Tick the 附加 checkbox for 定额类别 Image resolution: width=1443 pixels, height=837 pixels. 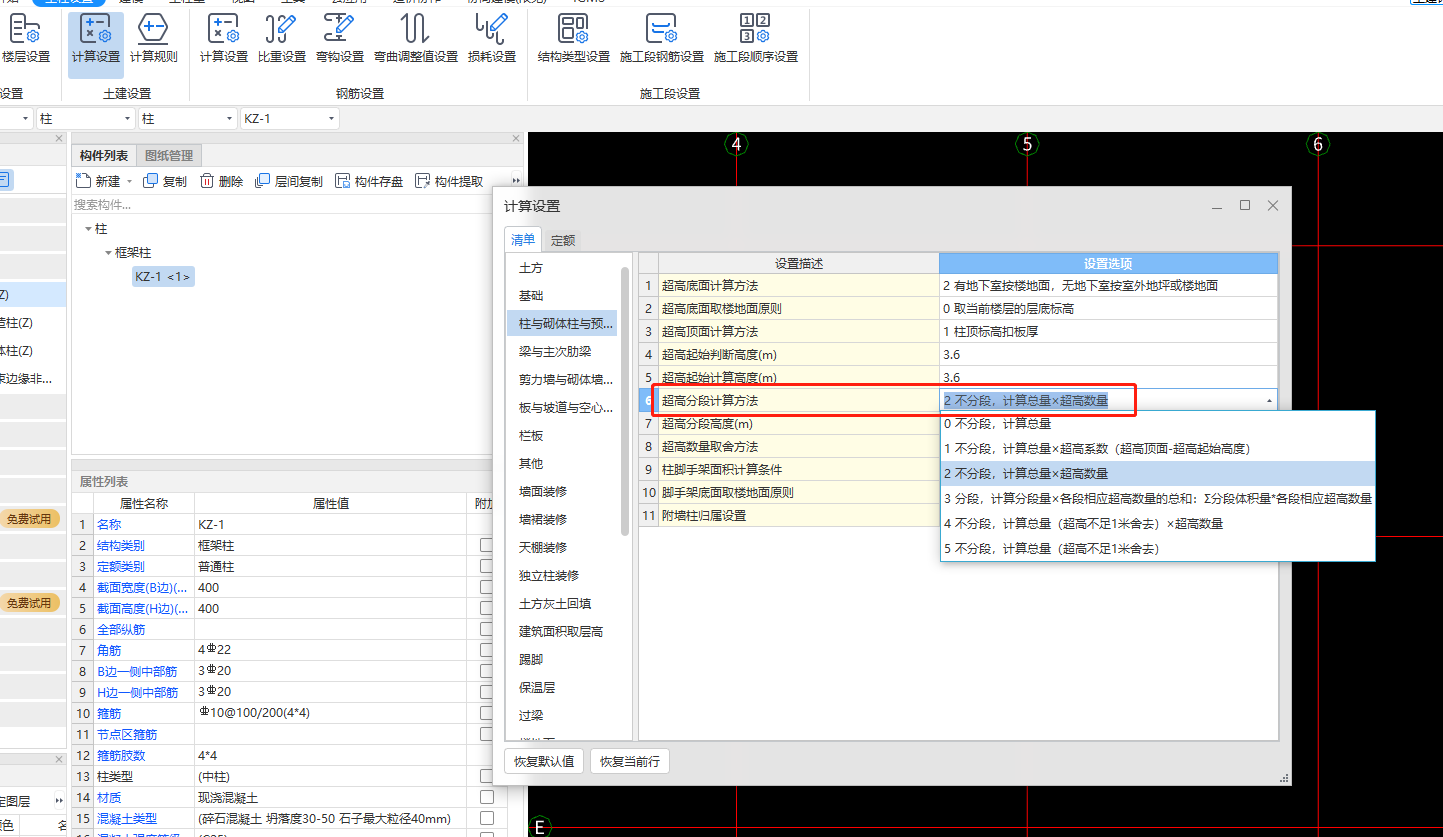point(486,566)
